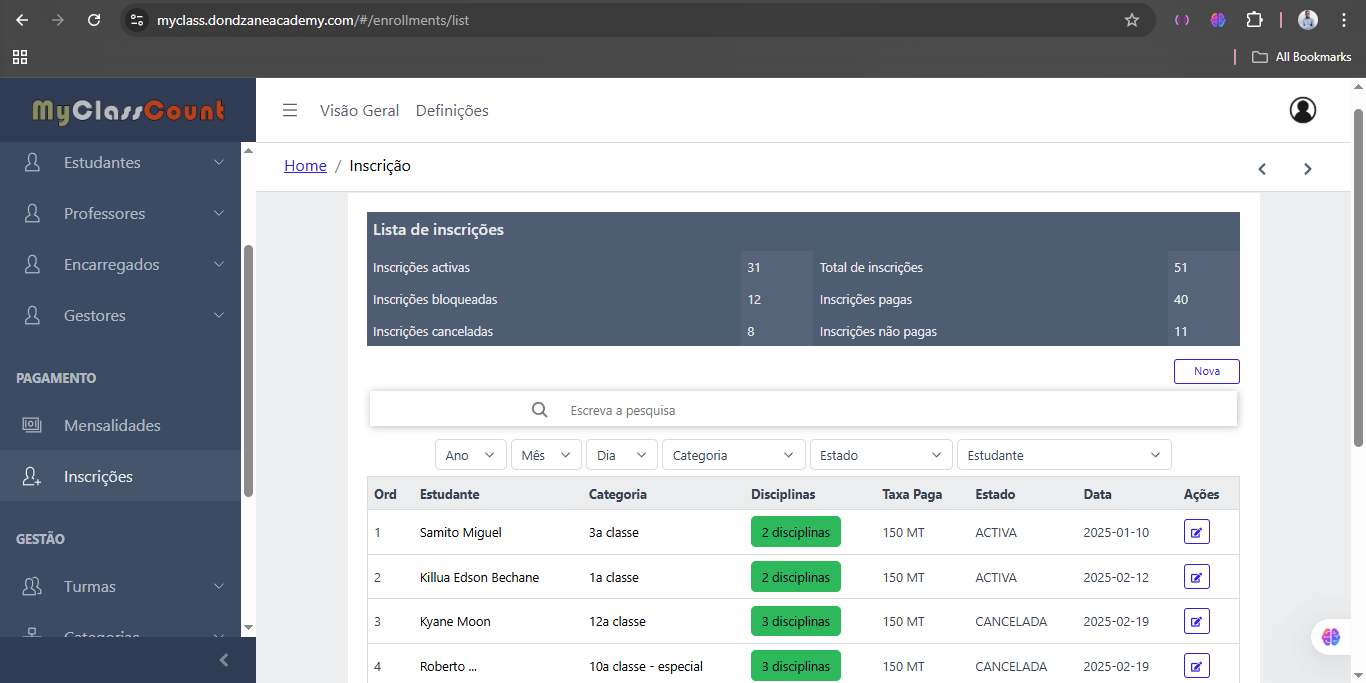Click the Home breadcrumb link
The height and width of the screenshot is (683, 1366).
305,166
